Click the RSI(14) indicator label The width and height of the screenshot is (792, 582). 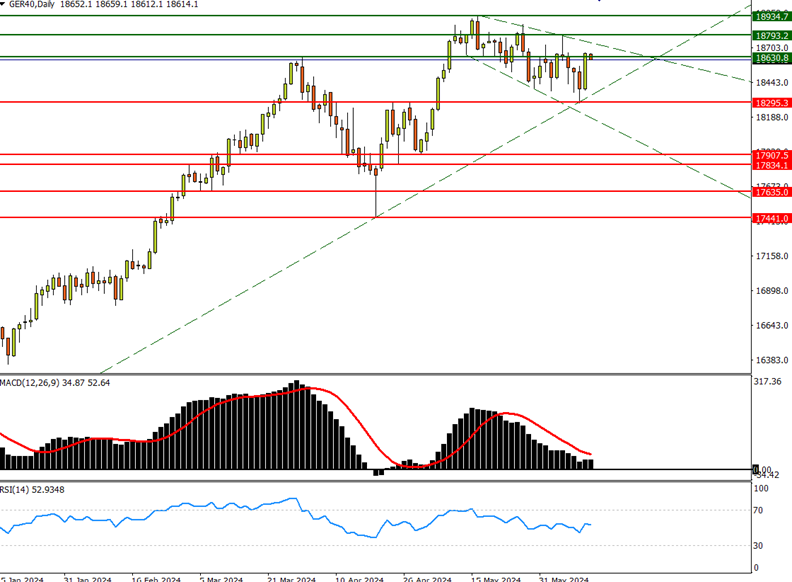pyautogui.click(x=18, y=490)
